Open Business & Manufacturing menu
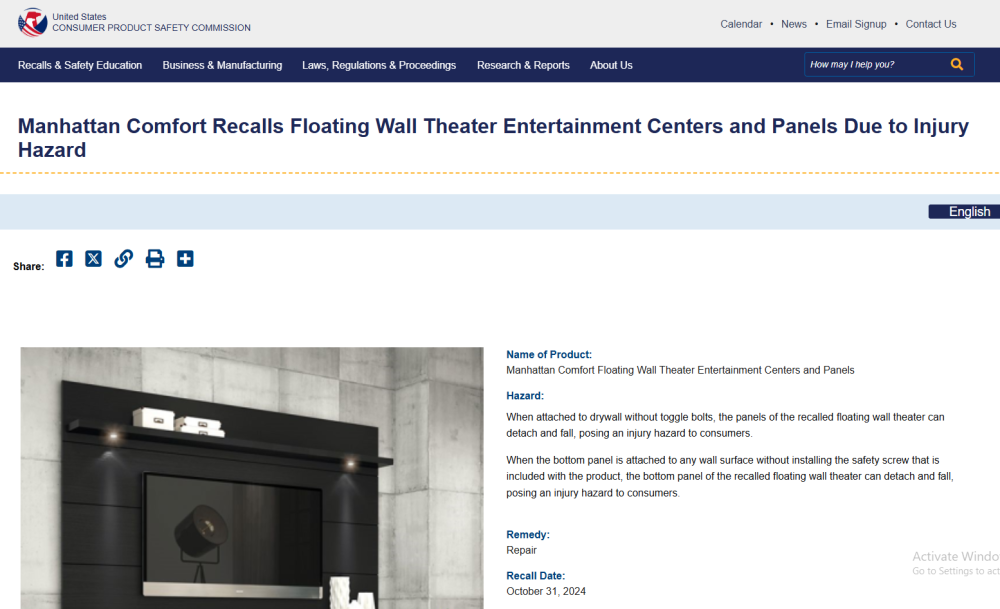Screen dimensions: 1000x609 [222, 65]
